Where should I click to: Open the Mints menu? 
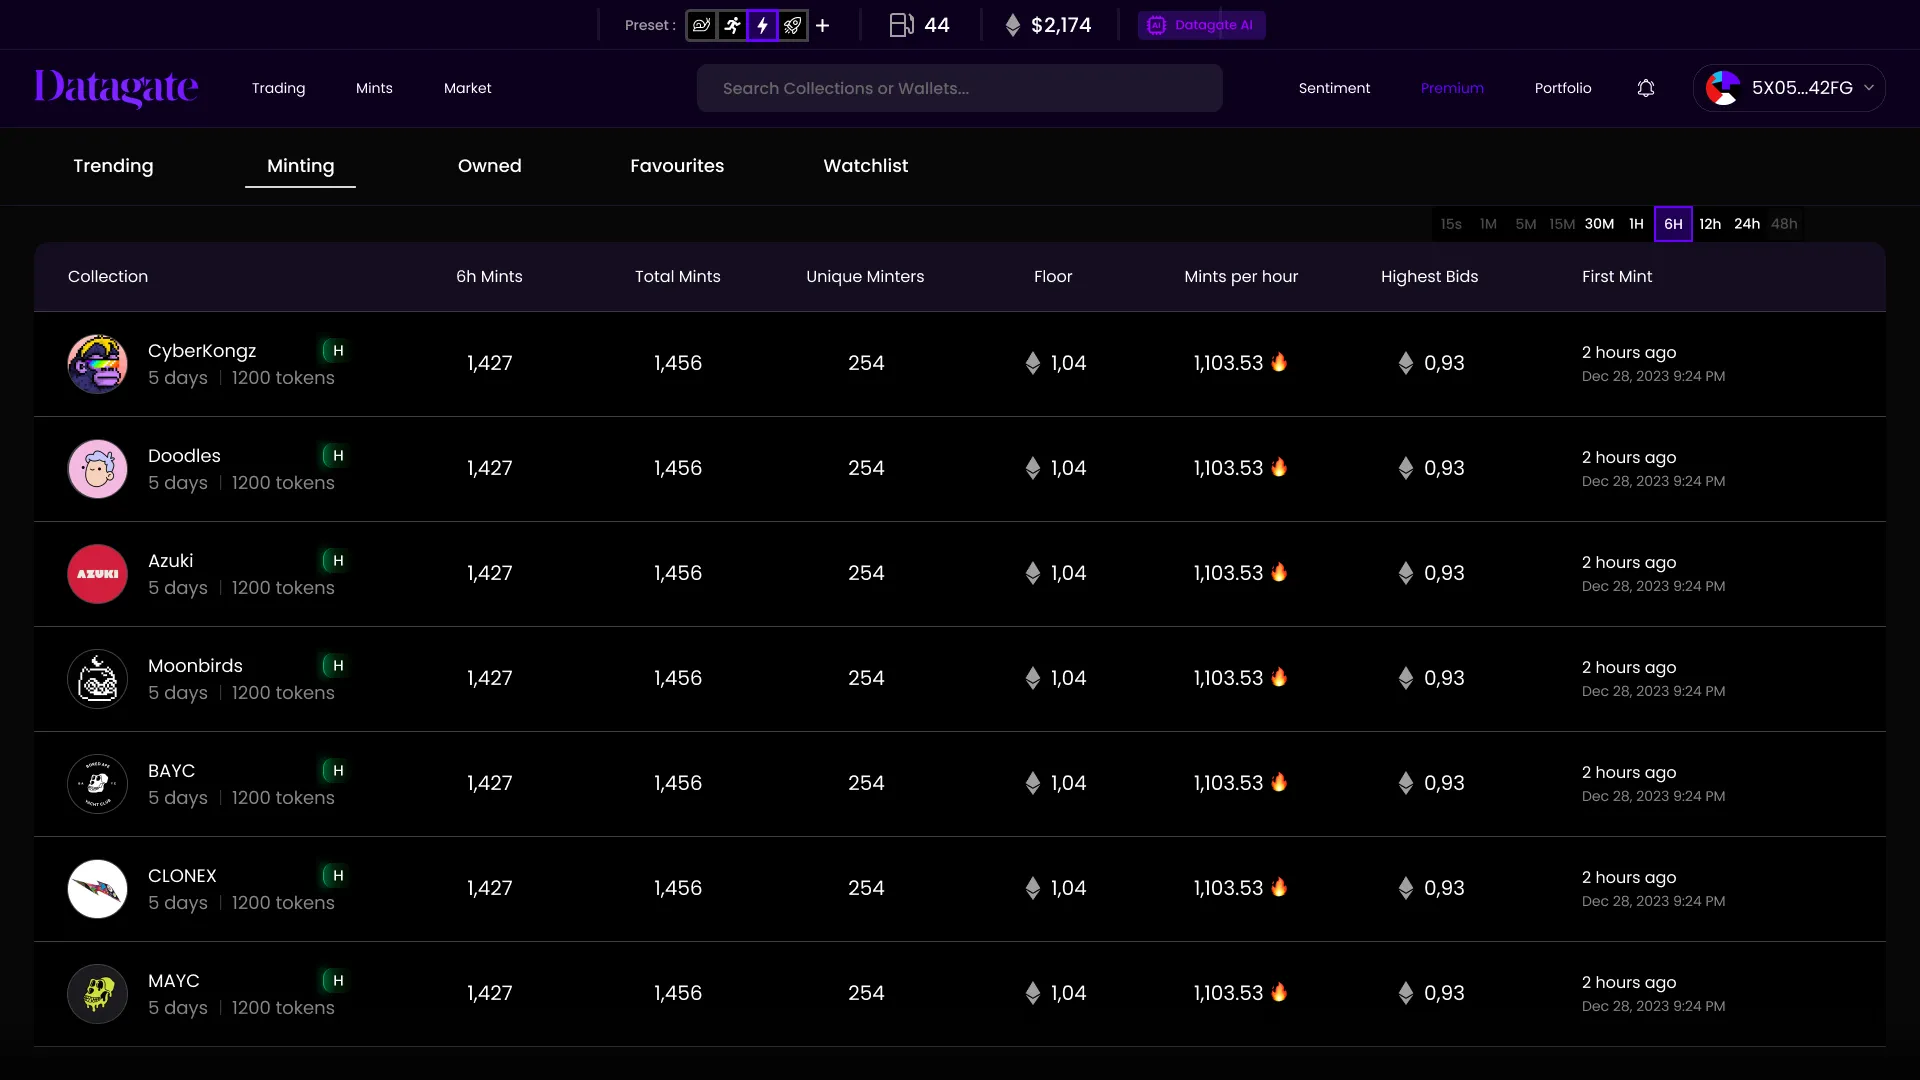pos(374,88)
